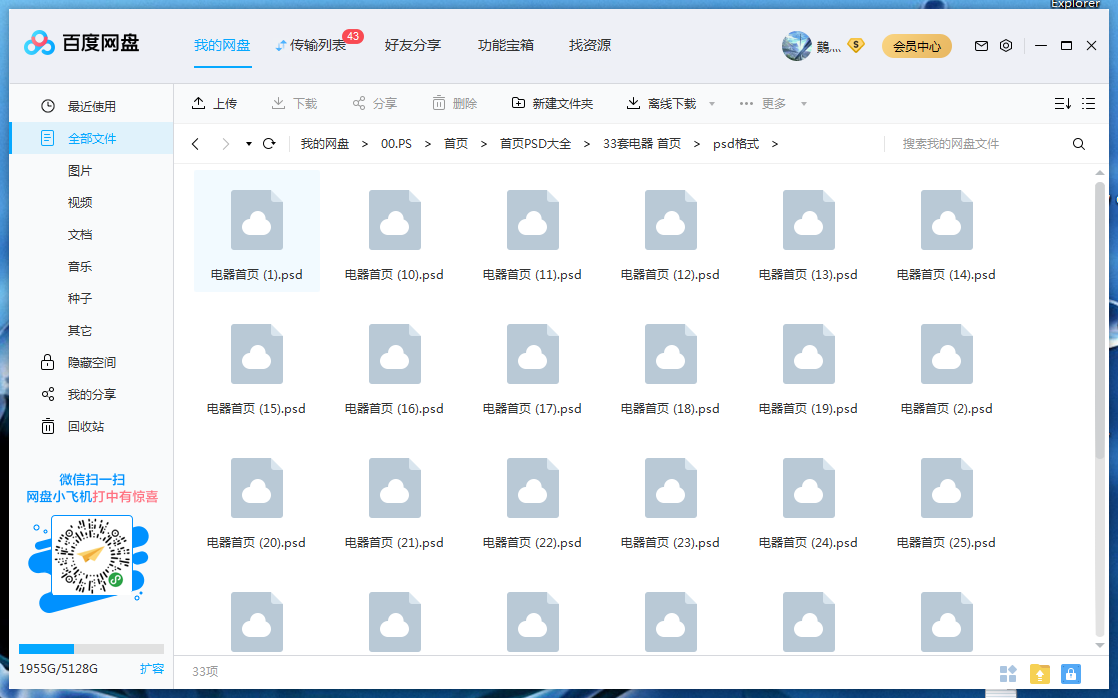Image resolution: width=1118 pixels, height=698 pixels.
Task: Expand the 更多 dropdown arrow
Action: pos(804,104)
